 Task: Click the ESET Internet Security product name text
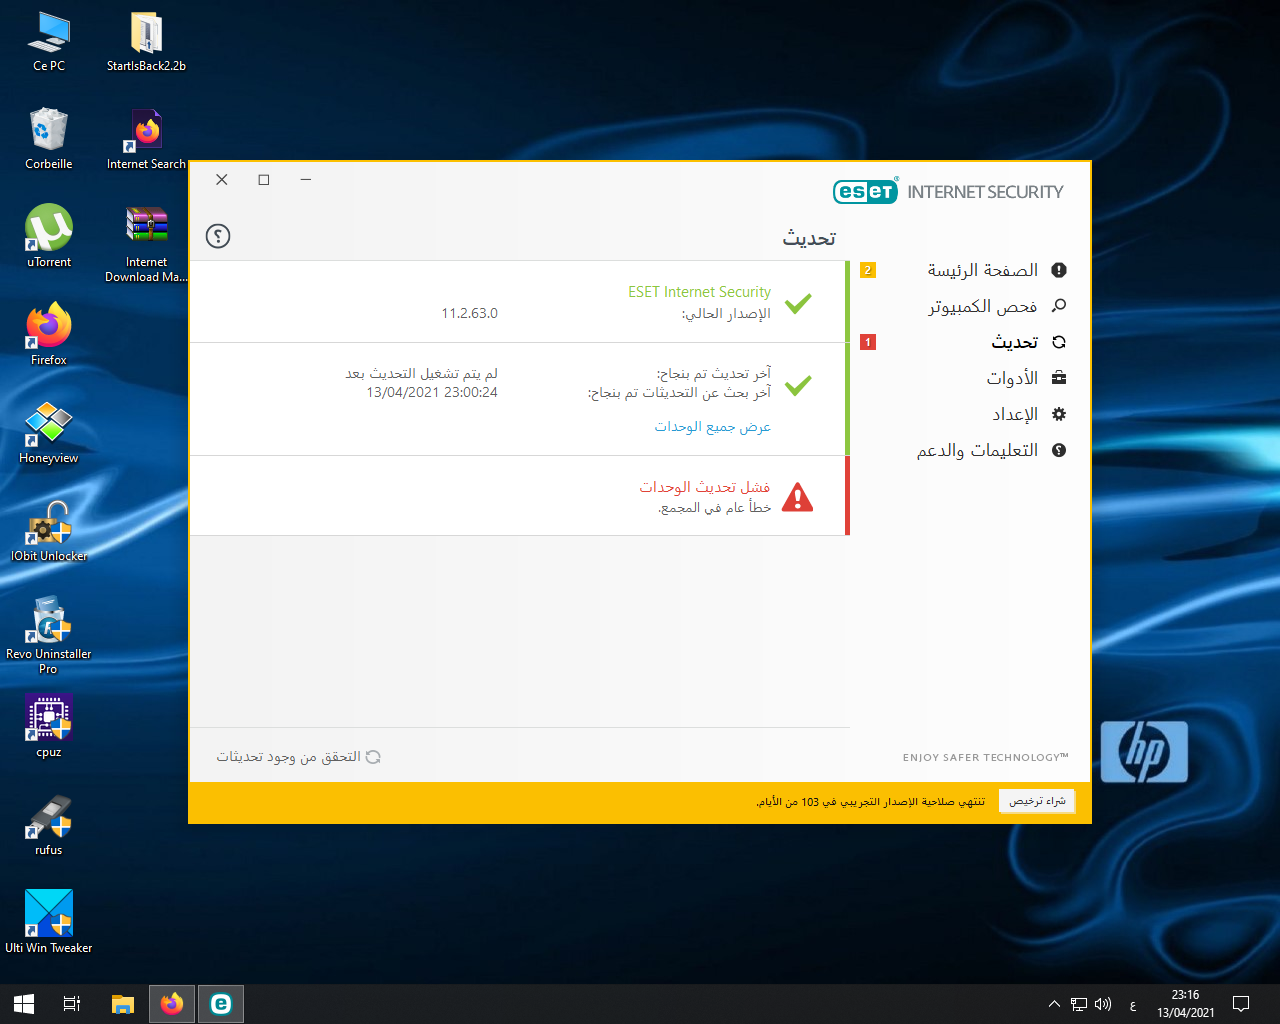699,292
